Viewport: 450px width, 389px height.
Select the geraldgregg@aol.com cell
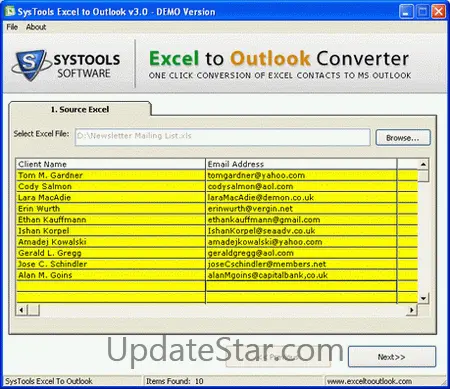pos(301,253)
